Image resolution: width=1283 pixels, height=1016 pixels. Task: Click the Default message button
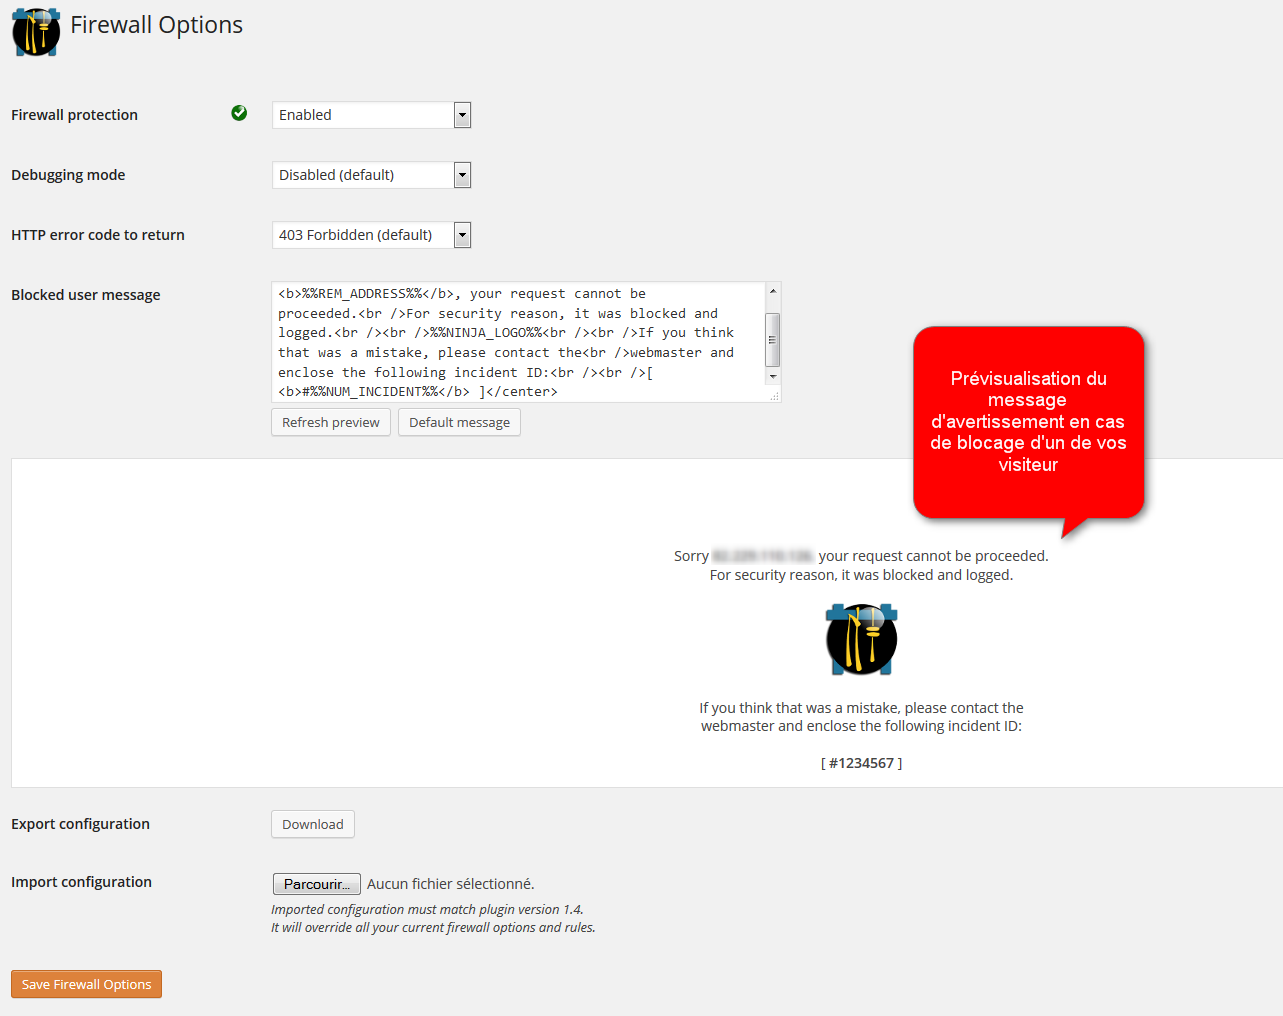[x=459, y=422]
